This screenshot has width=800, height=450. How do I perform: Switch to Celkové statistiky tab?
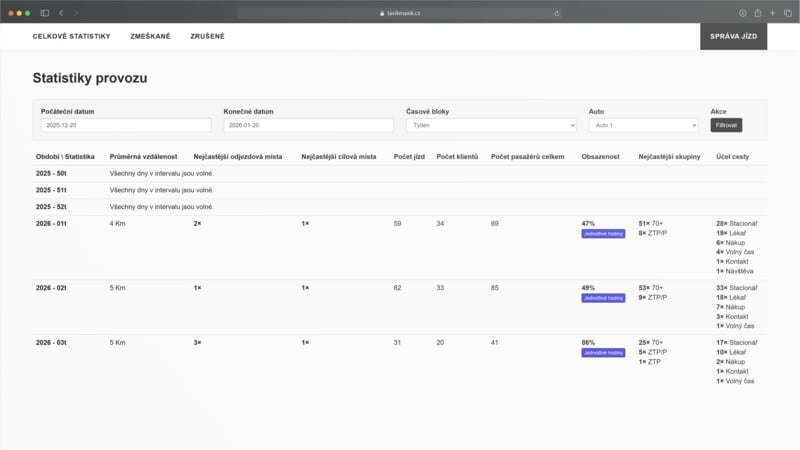click(71, 36)
